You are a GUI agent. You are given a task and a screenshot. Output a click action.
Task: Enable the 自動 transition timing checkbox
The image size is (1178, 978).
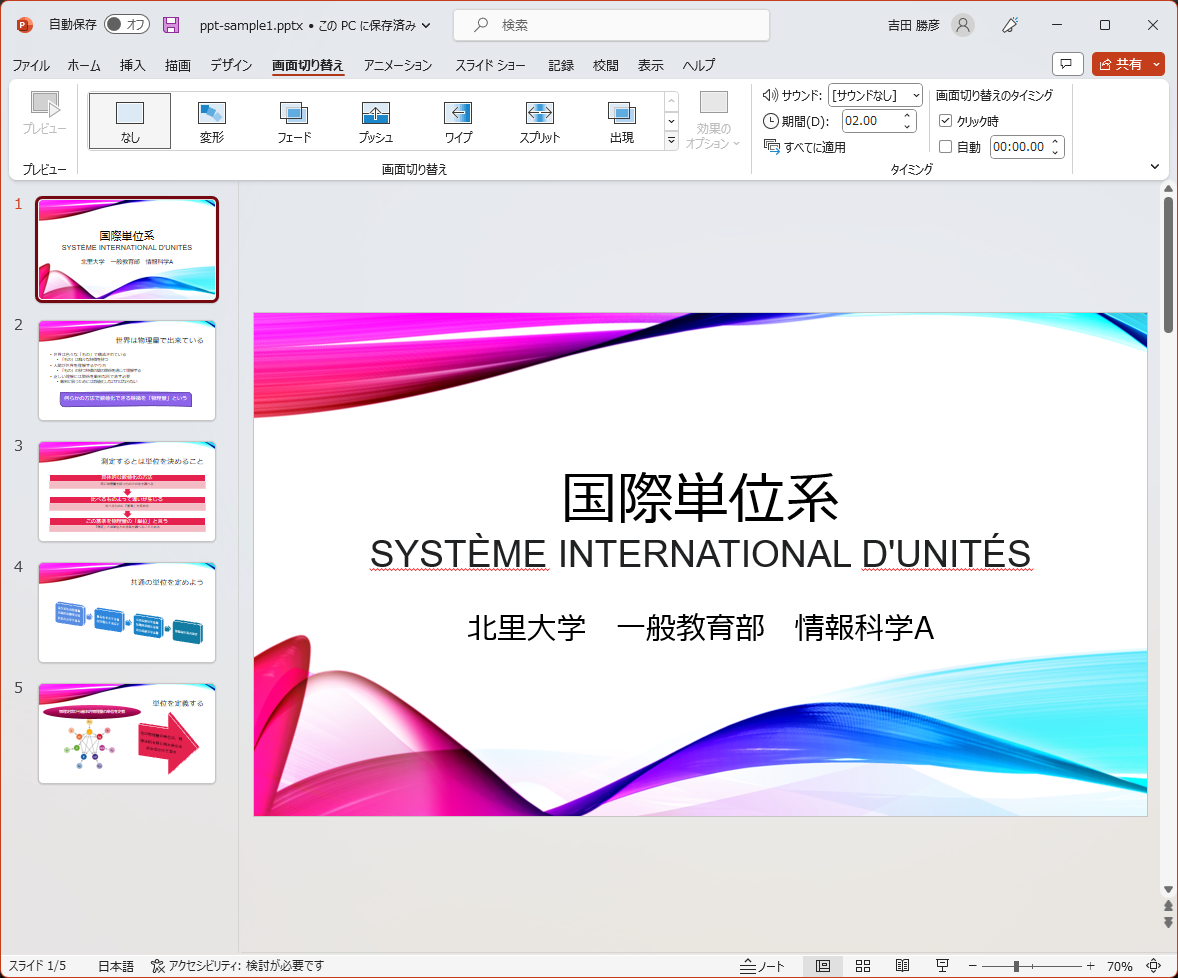[945, 145]
